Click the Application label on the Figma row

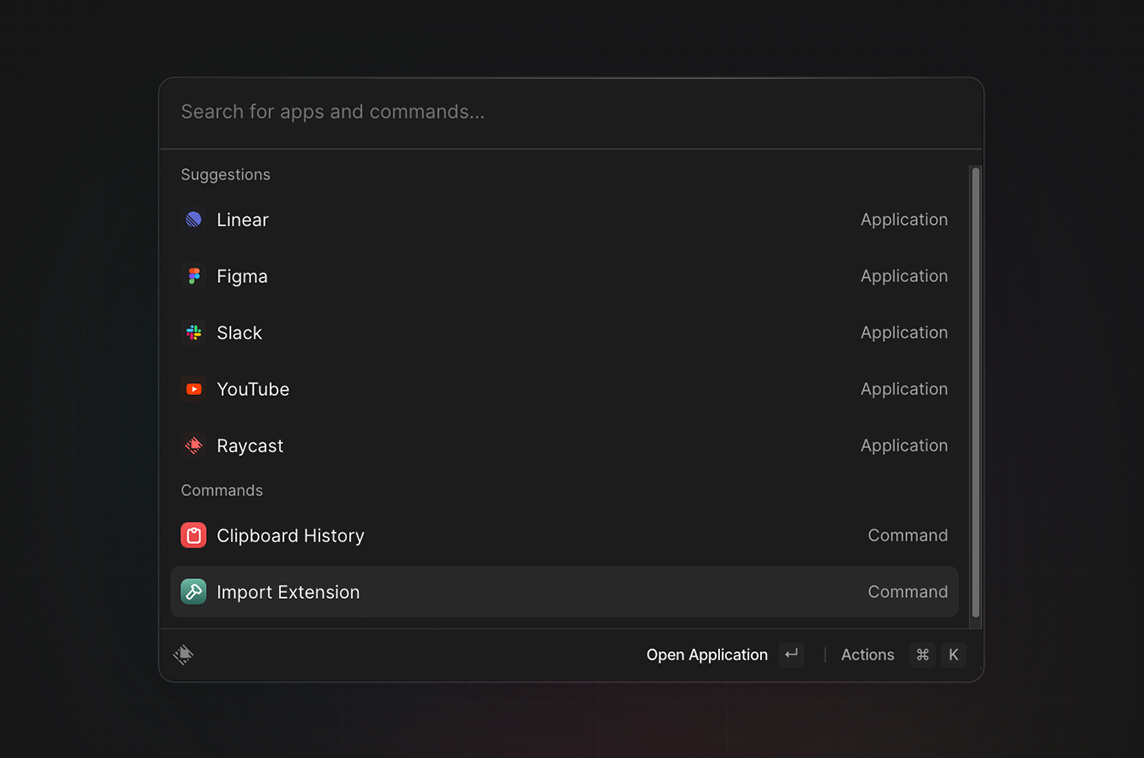coord(904,276)
